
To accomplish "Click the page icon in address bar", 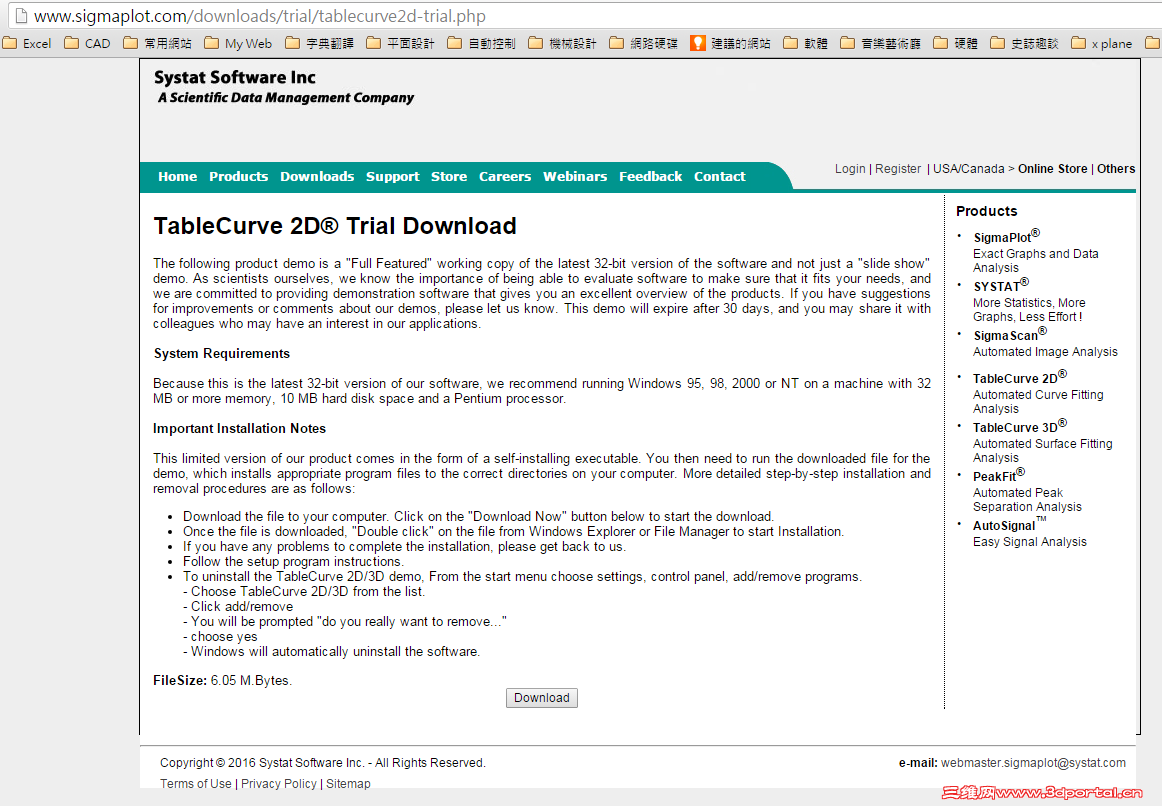I will click(x=21, y=16).
